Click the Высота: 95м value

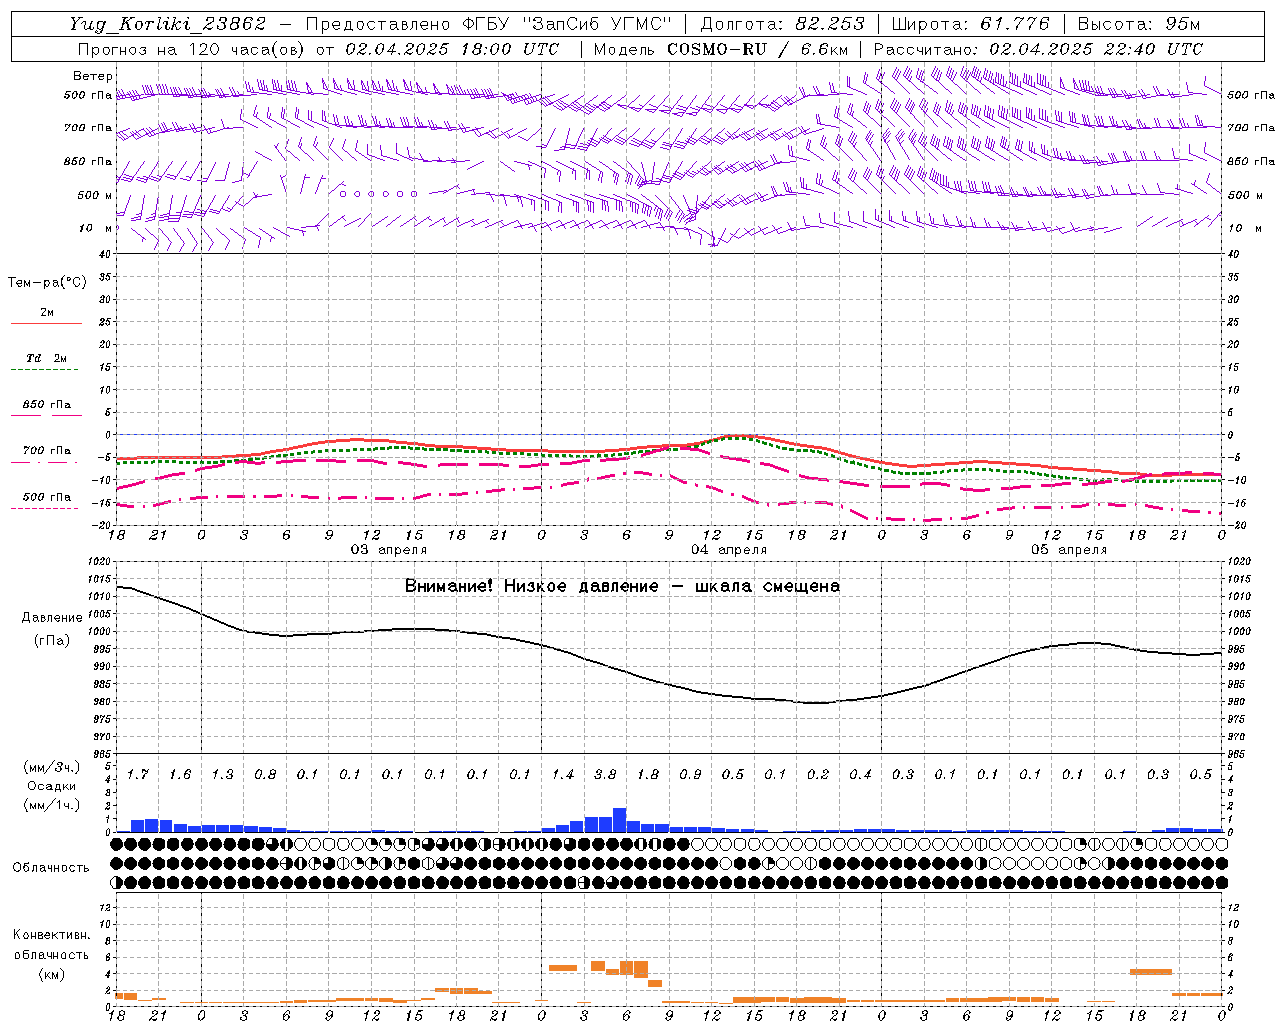tap(1138, 23)
